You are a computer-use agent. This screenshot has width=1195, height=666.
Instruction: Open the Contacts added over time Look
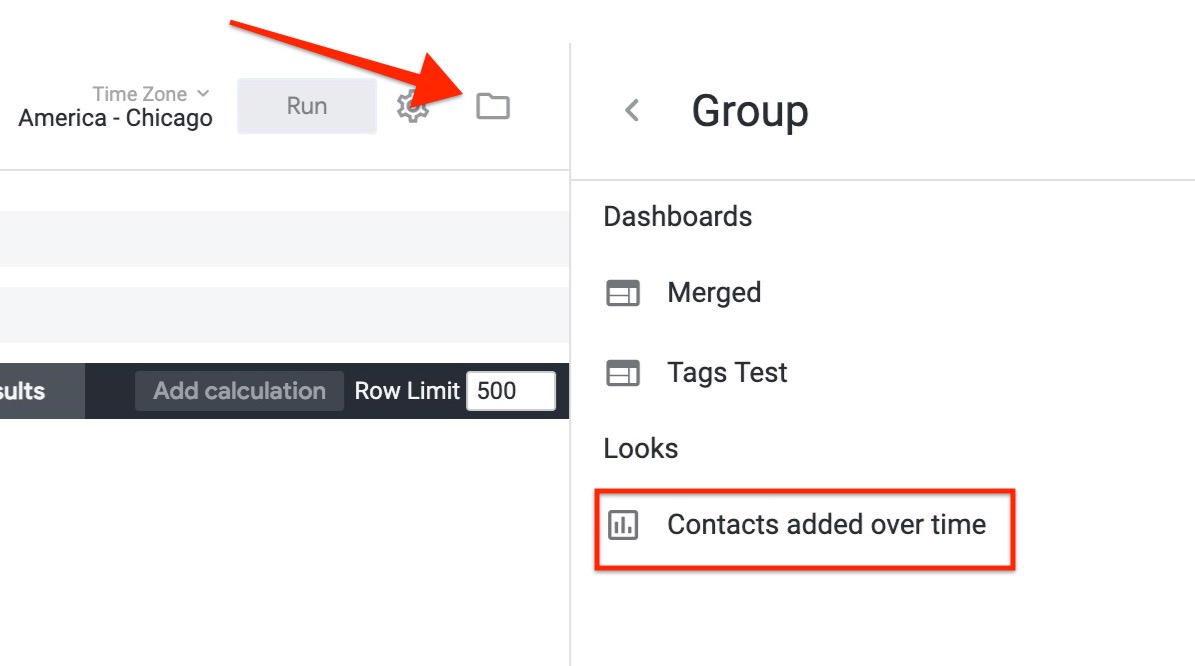(826, 525)
